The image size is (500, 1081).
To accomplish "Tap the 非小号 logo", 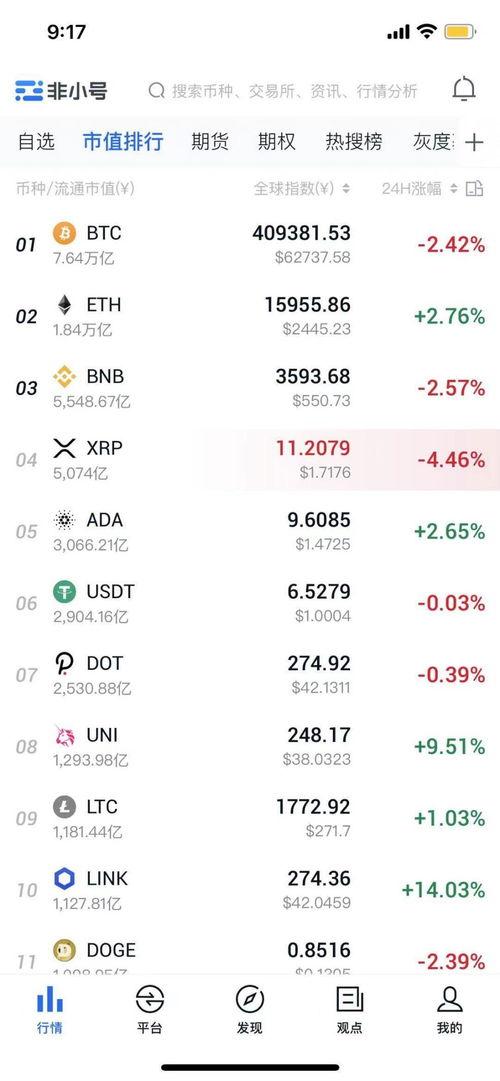I will pyautogui.click(x=61, y=90).
